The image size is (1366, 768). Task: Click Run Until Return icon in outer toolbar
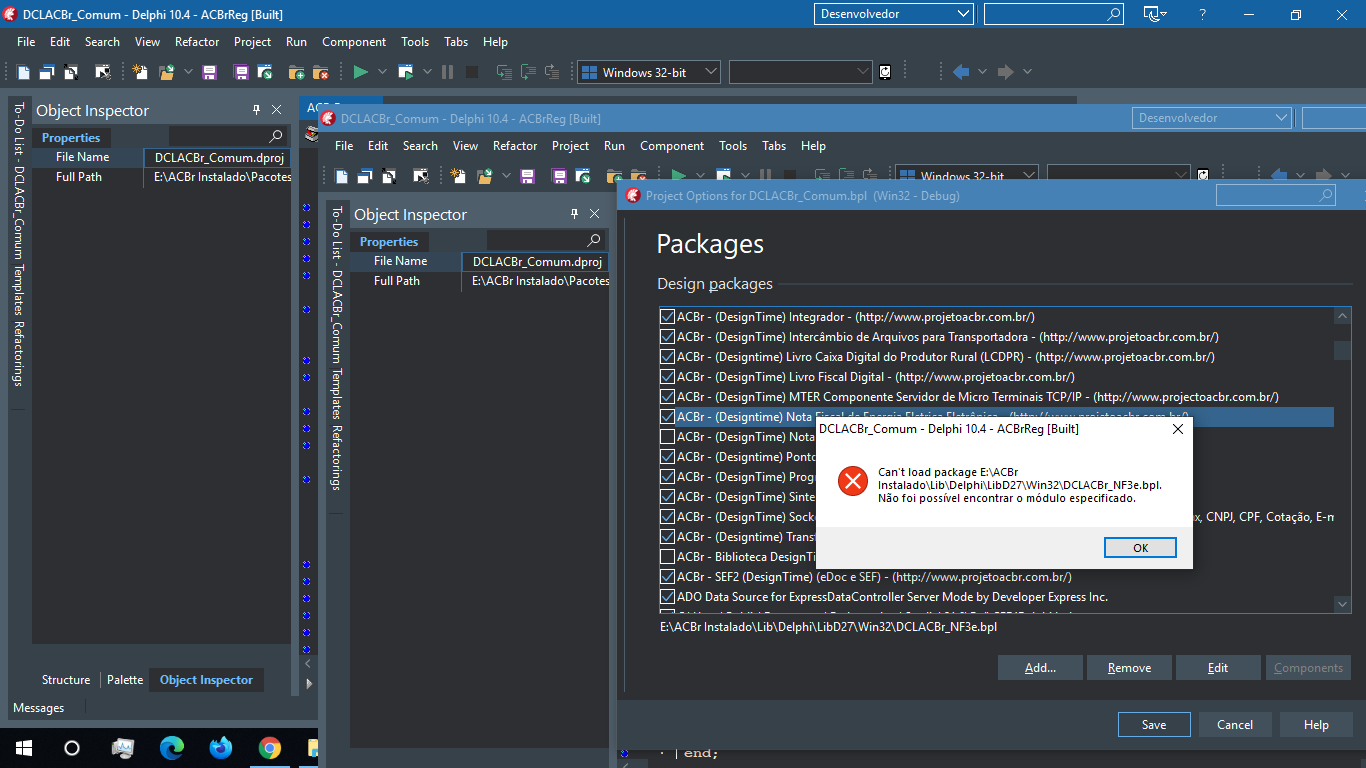(x=552, y=72)
